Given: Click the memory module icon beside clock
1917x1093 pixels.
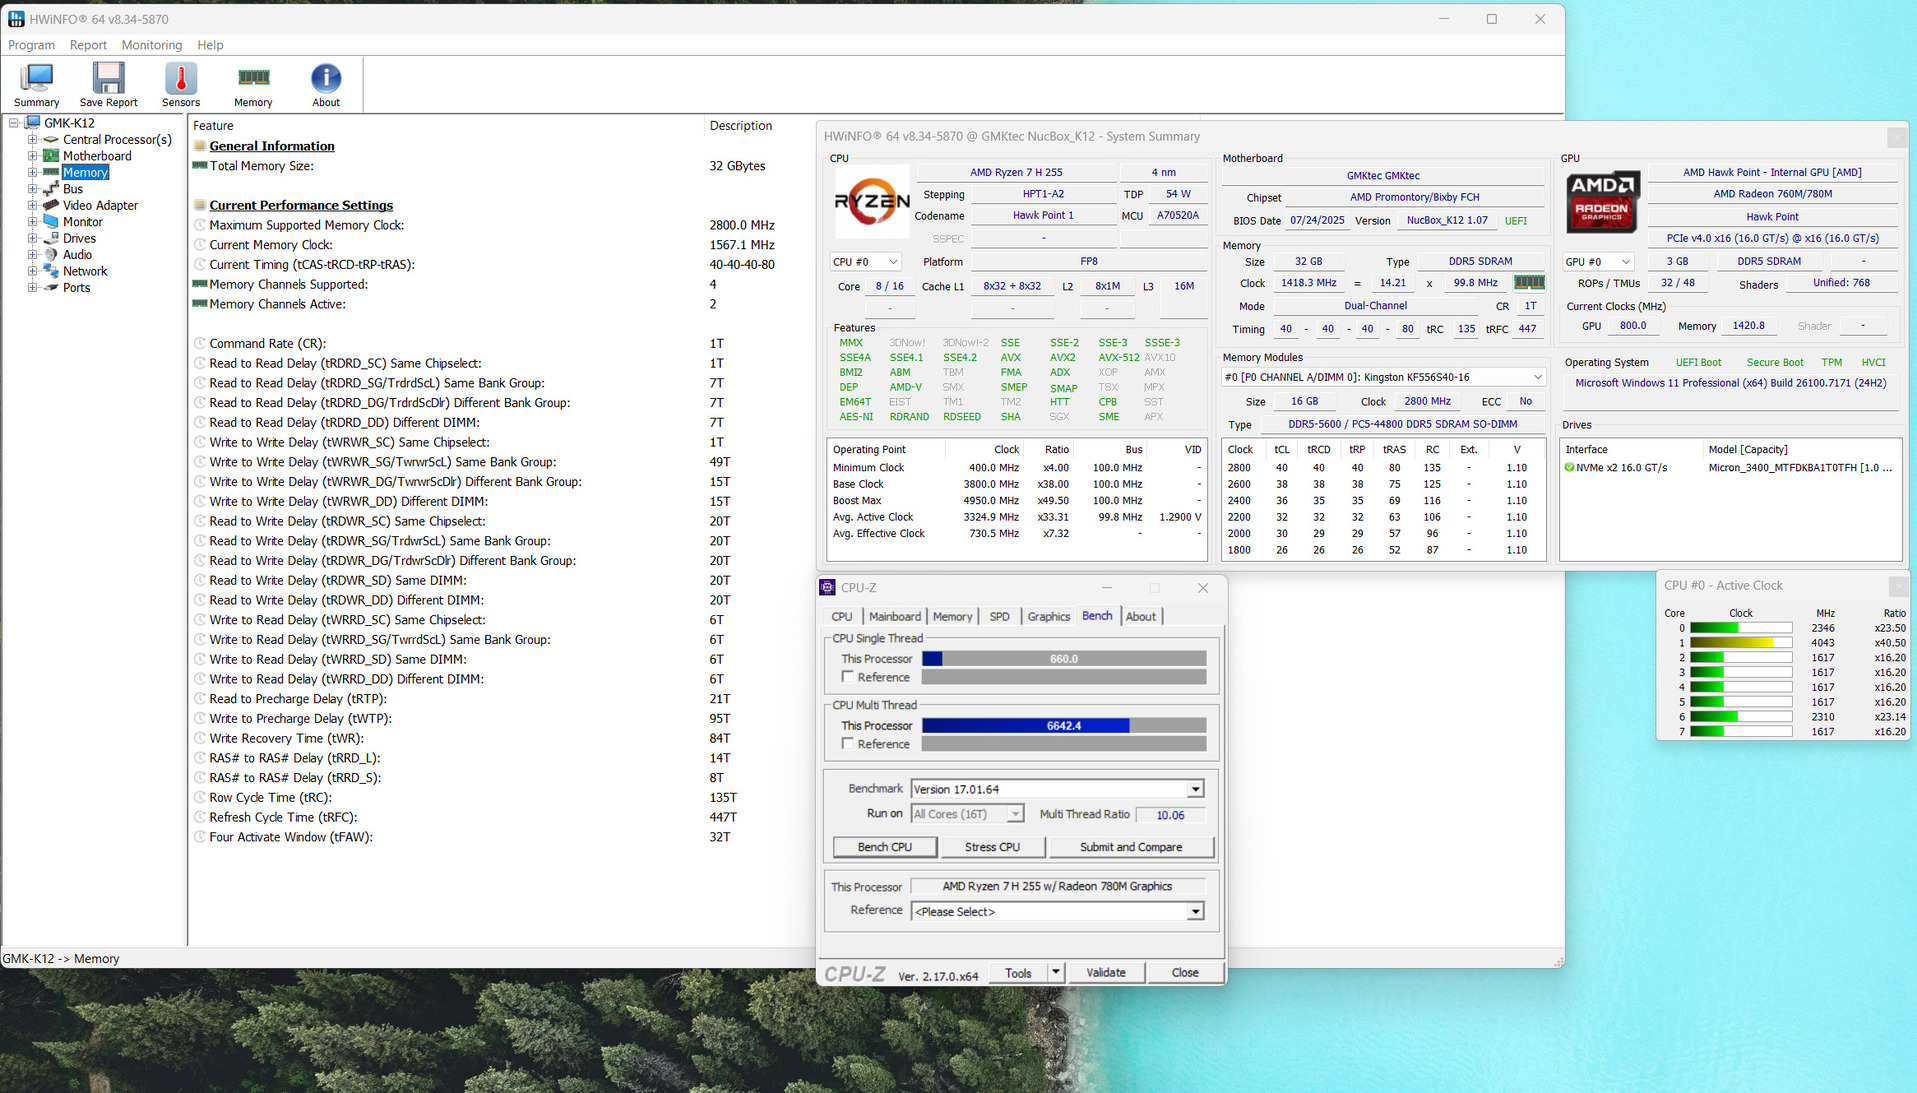Looking at the screenshot, I should tap(1529, 283).
